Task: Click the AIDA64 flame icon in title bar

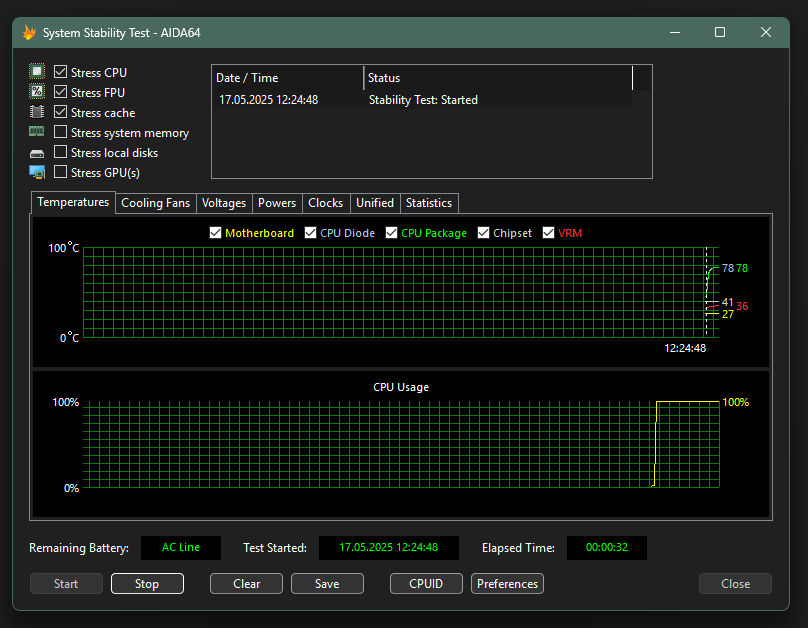Action: click(29, 32)
